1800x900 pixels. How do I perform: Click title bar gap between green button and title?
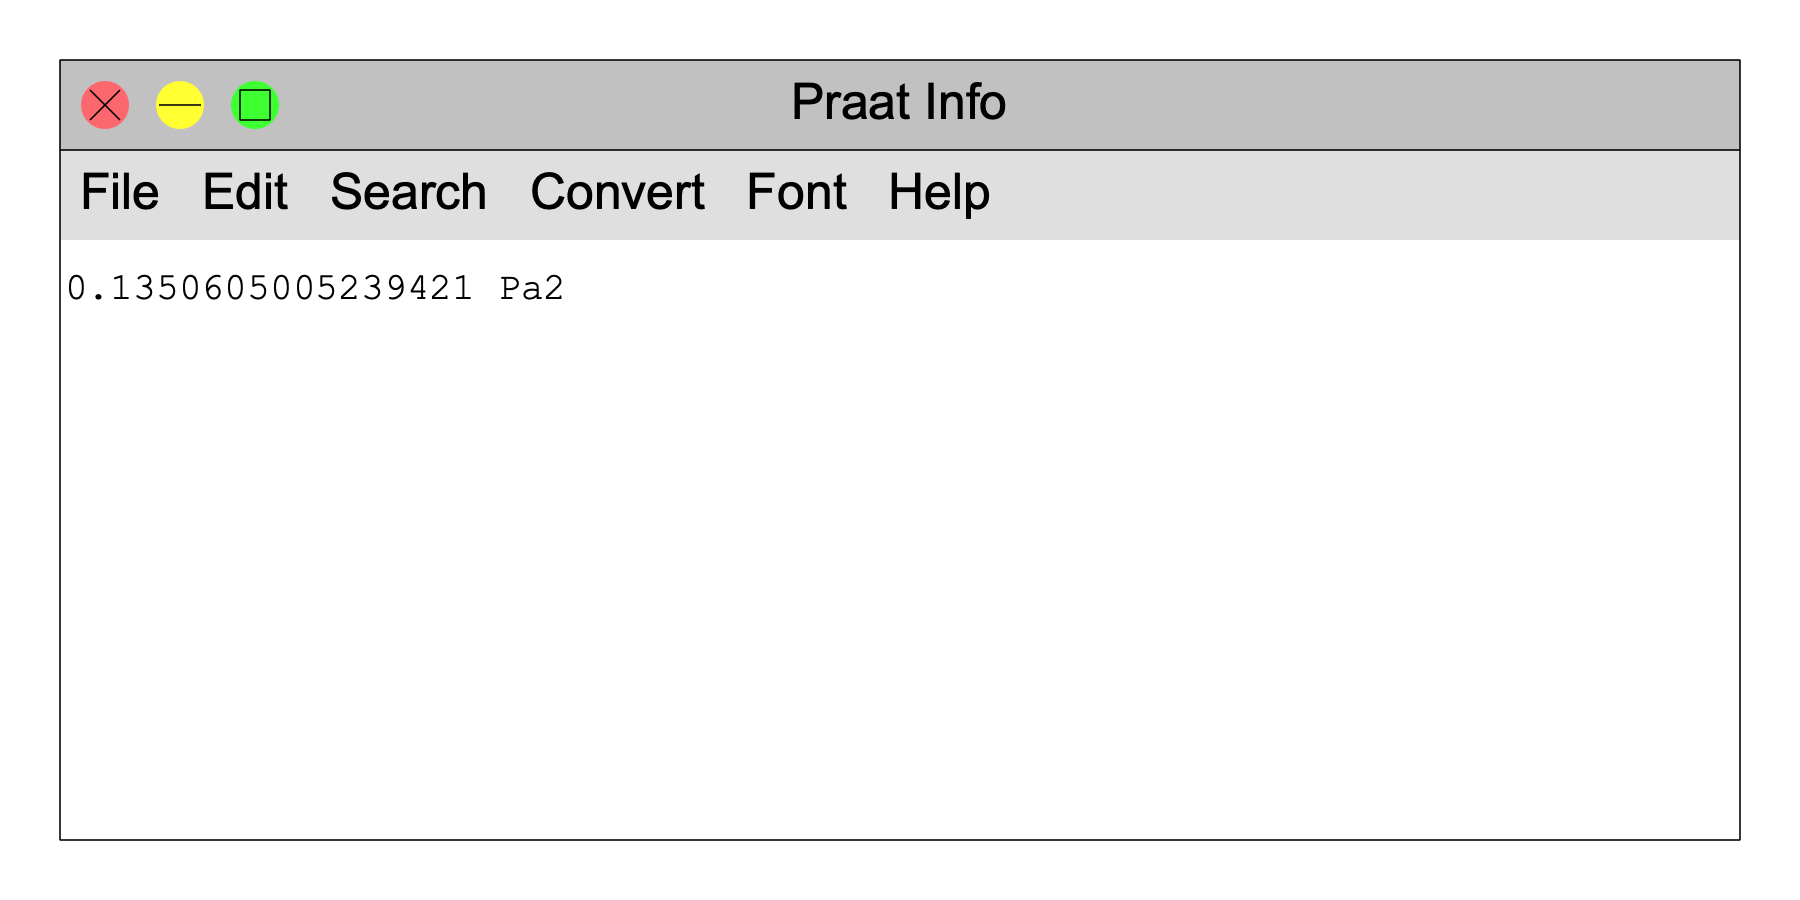pyautogui.click(x=535, y=105)
